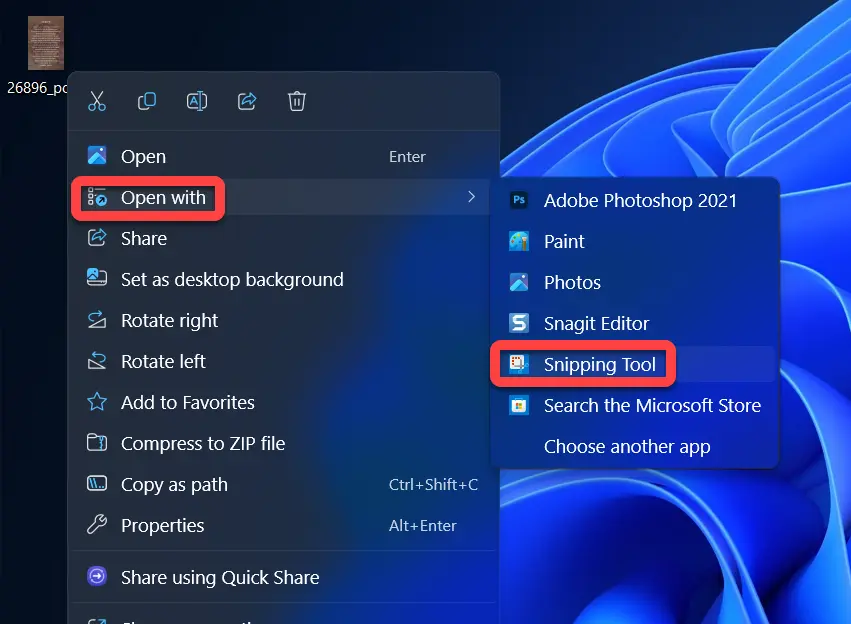Select Rotate left menu entry
Viewport: 851px width, 624px height.
tap(283, 361)
